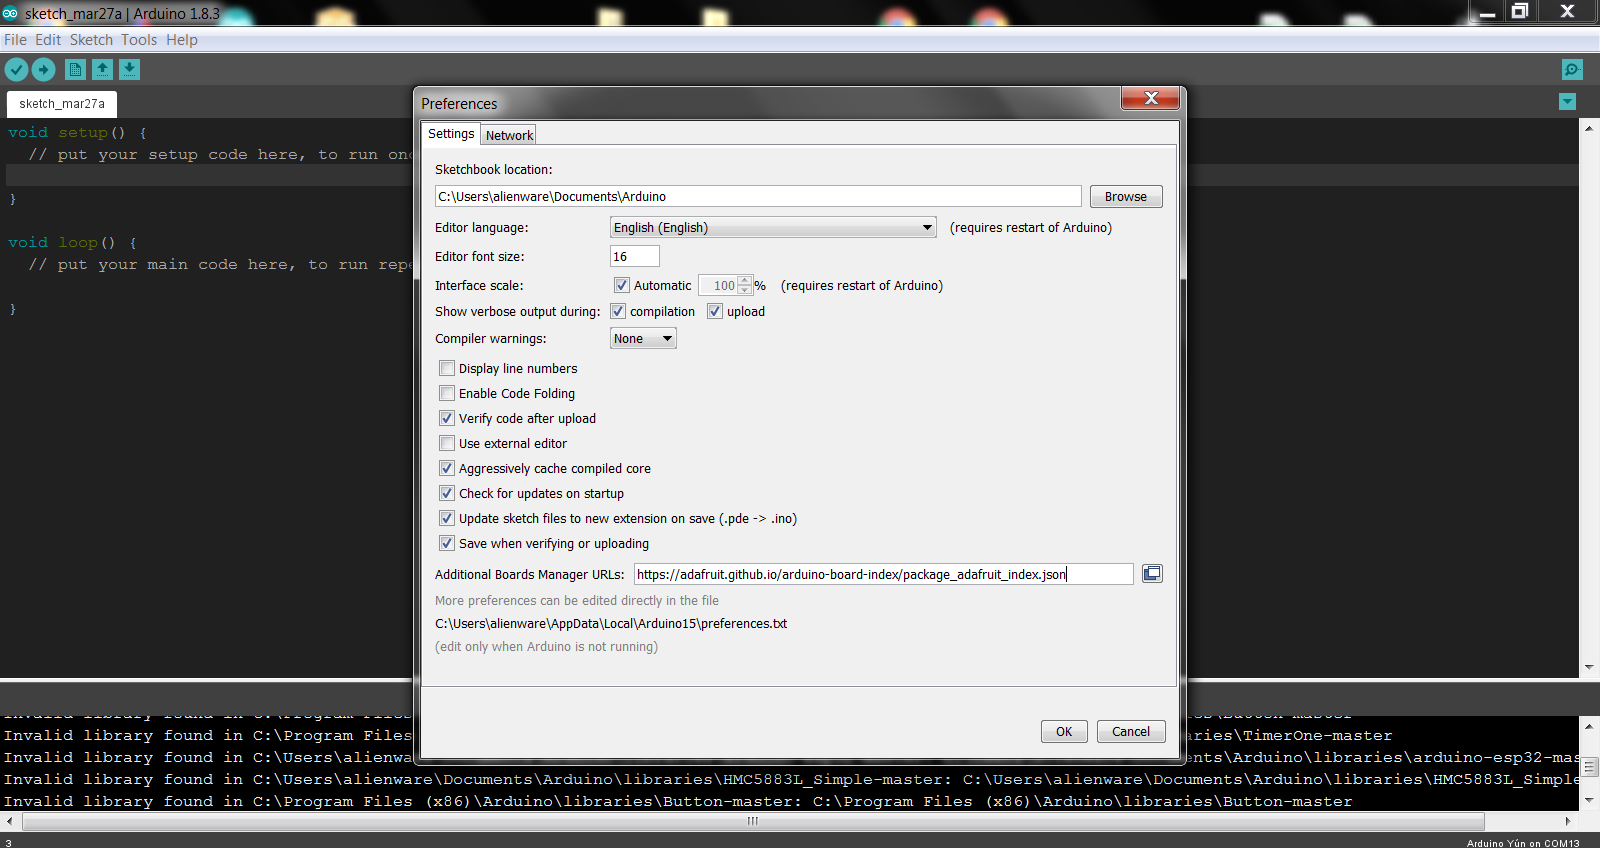This screenshot has width=1600, height=848.
Task: Open the Help menu
Action: tap(182, 40)
